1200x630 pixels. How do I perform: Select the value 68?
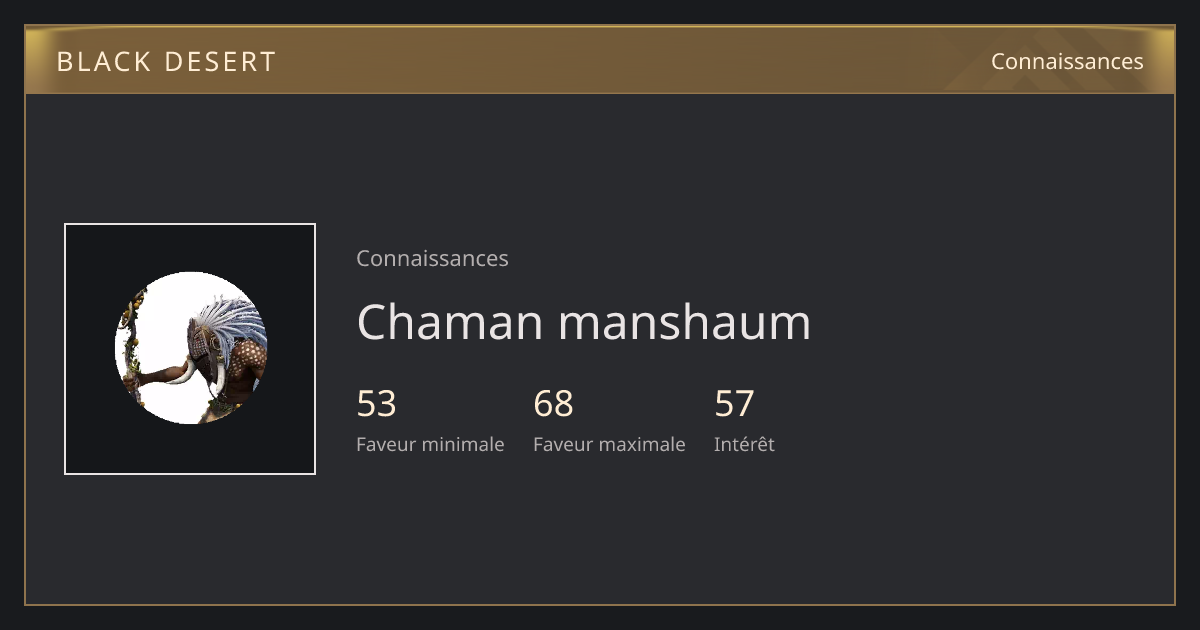[553, 404]
